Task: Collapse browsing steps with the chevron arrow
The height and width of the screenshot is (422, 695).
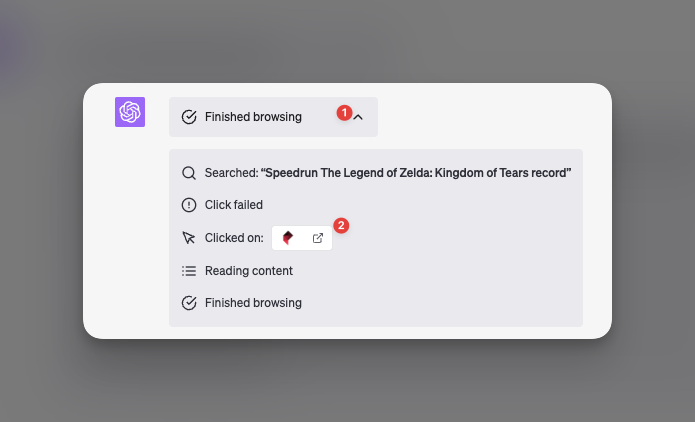Action: 359,117
